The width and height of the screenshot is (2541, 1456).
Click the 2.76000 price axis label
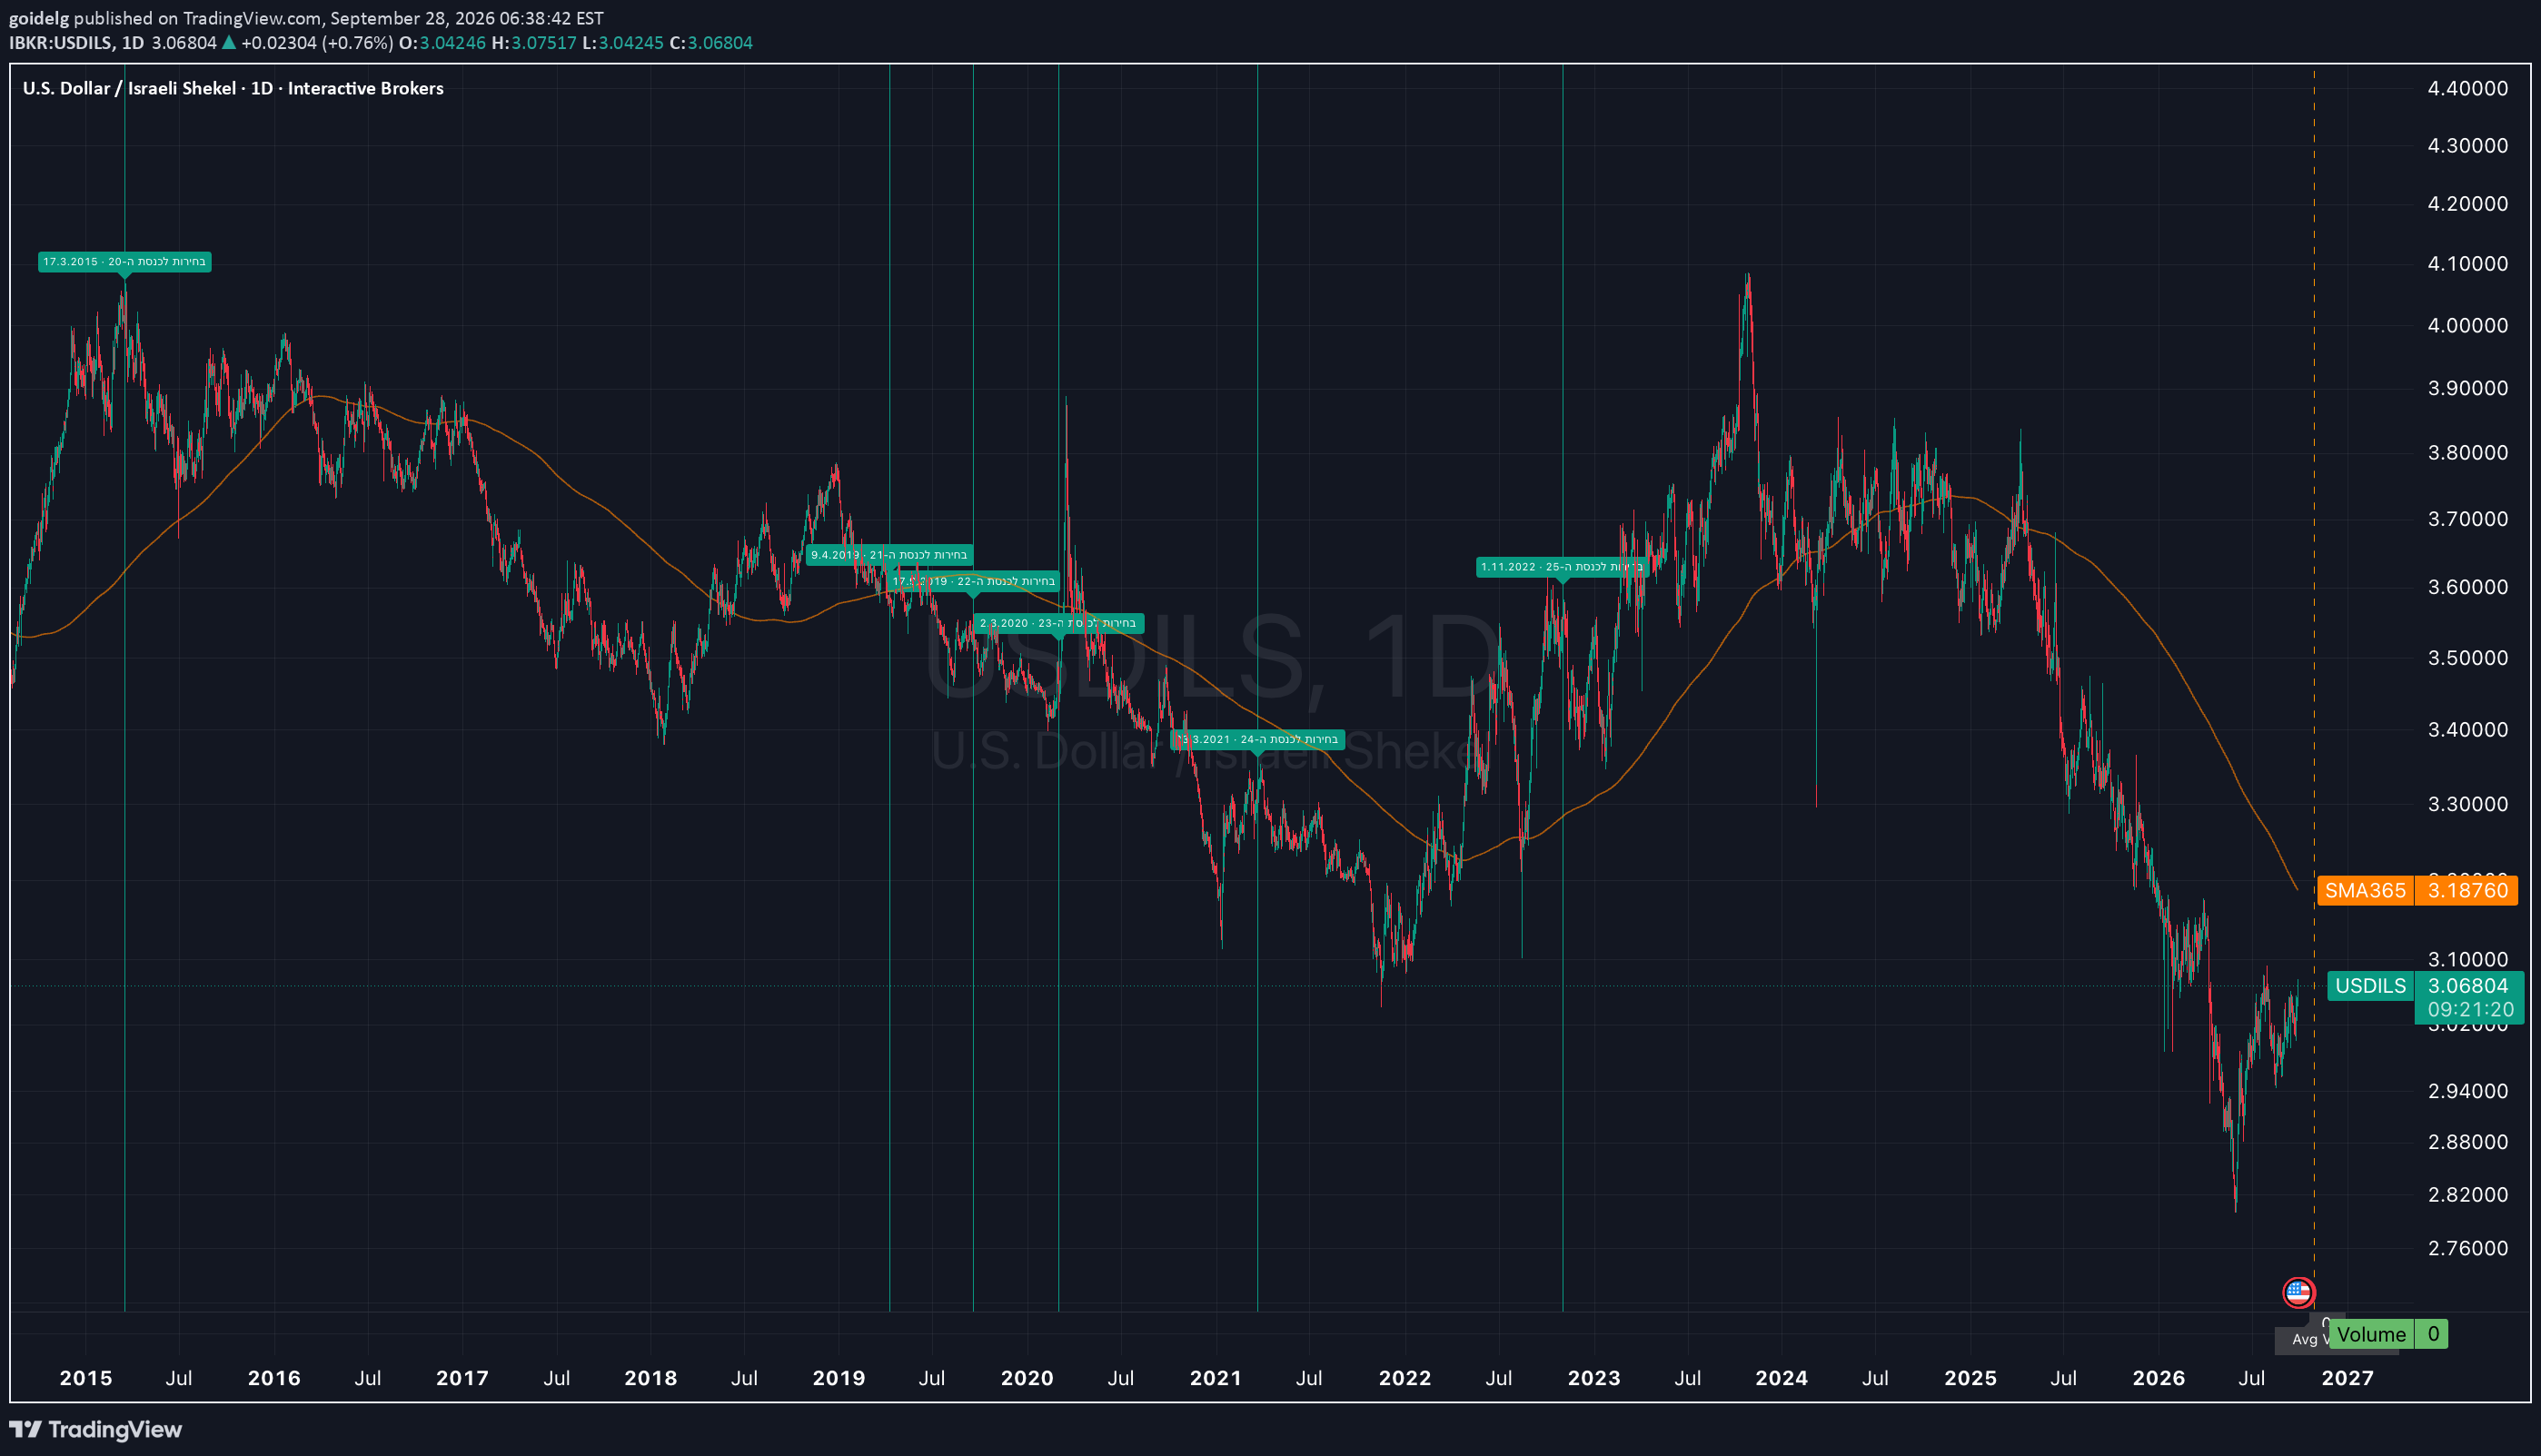[2468, 1248]
